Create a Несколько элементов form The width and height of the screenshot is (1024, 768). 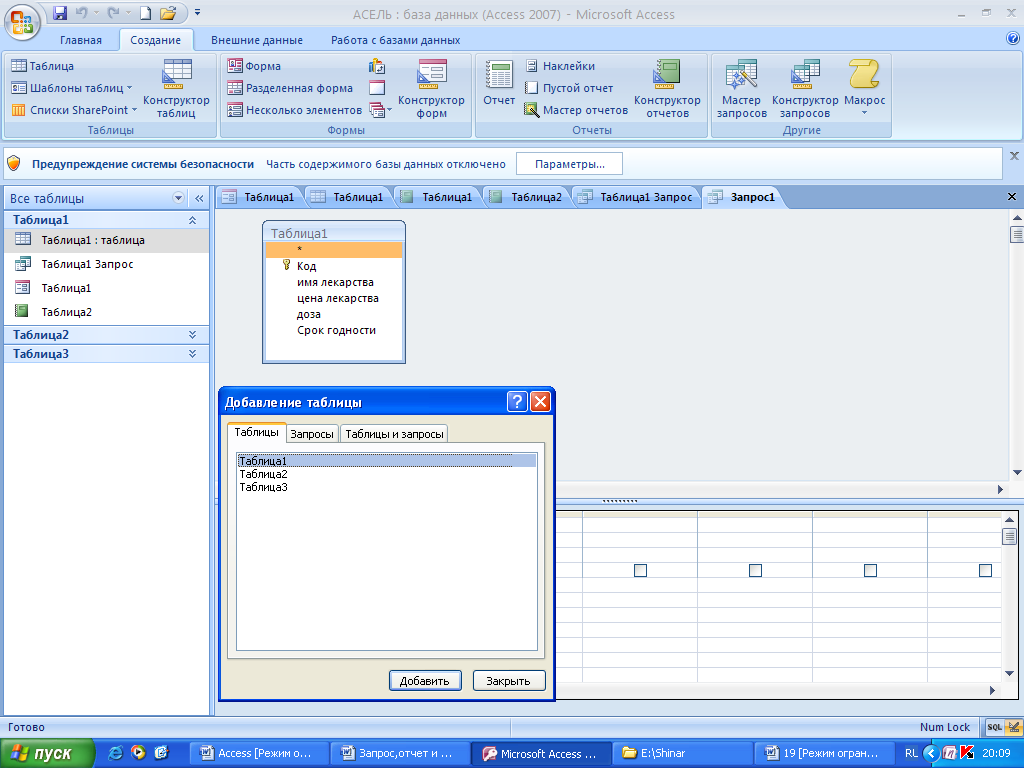click(294, 110)
